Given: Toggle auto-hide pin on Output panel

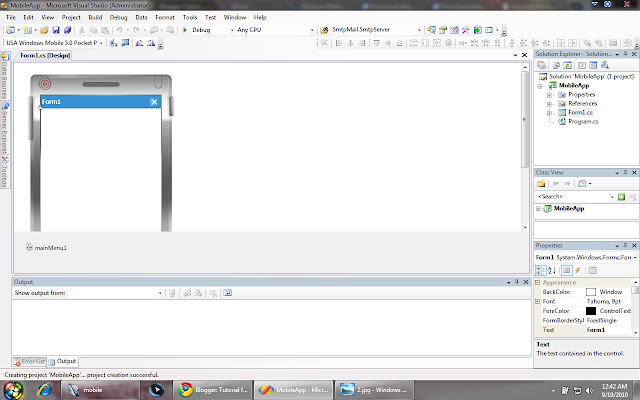Looking at the screenshot, I should (517, 282).
